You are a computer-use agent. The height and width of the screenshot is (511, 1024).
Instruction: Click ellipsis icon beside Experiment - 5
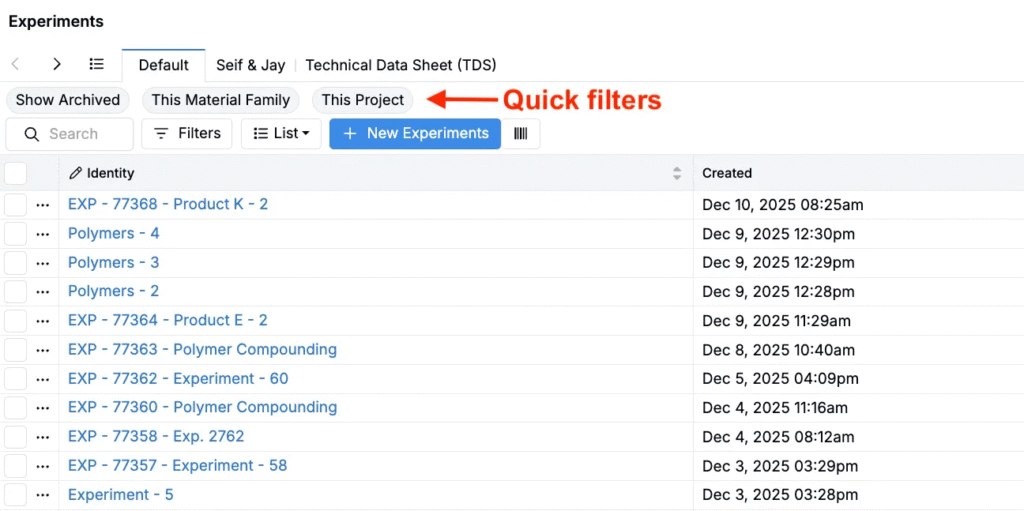[42, 495]
